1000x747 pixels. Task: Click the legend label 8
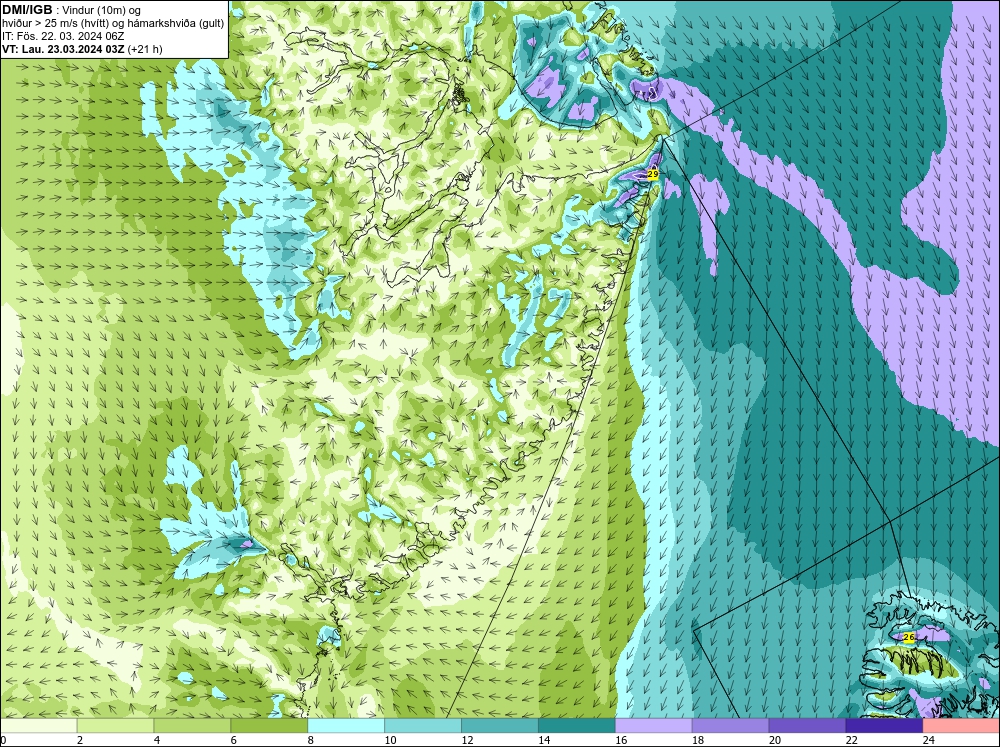coord(311,740)
